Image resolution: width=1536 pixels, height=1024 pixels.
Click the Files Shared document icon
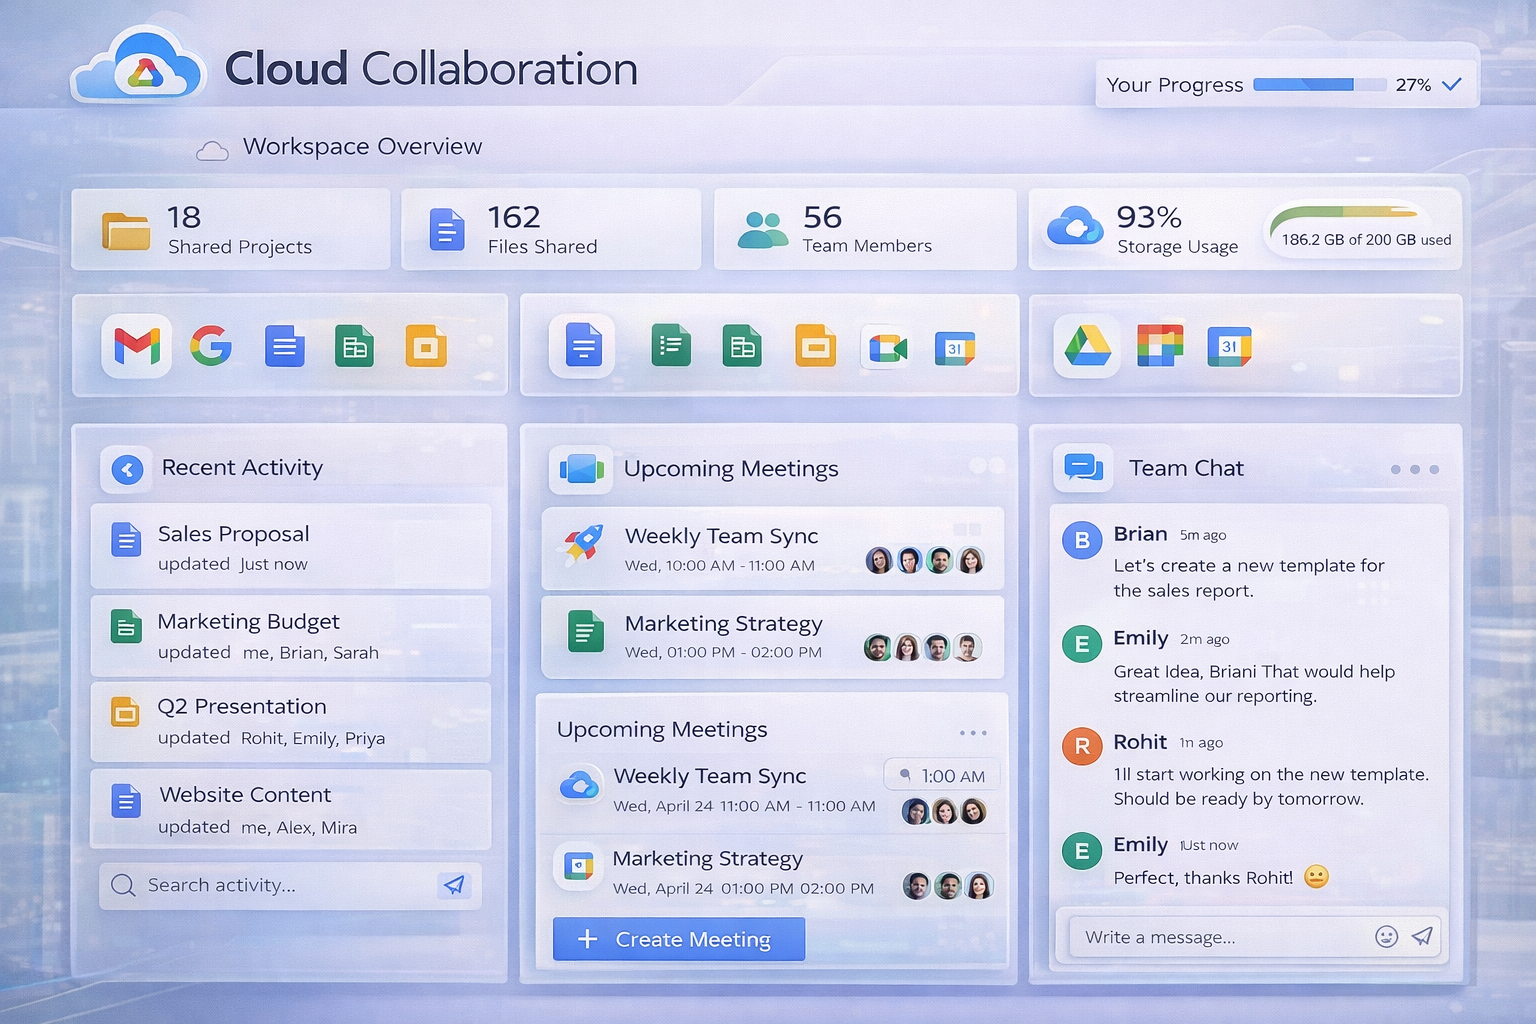(447, 229)
